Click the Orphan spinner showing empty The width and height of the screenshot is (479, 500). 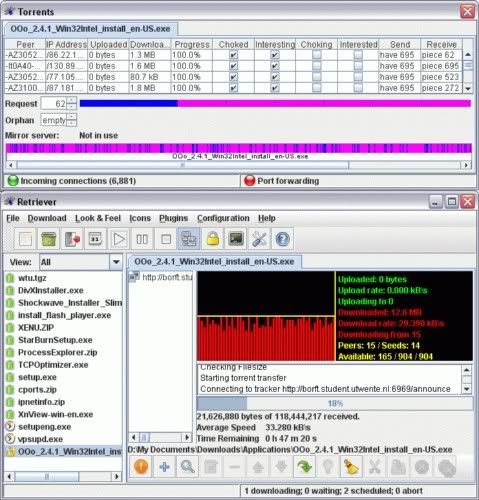(54, 120)
